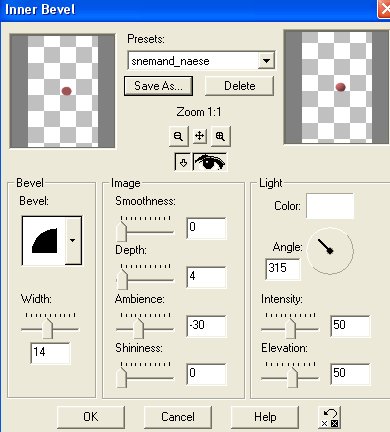
Task: Click the navigate preview crosshair icon
Action: (199, 136)
